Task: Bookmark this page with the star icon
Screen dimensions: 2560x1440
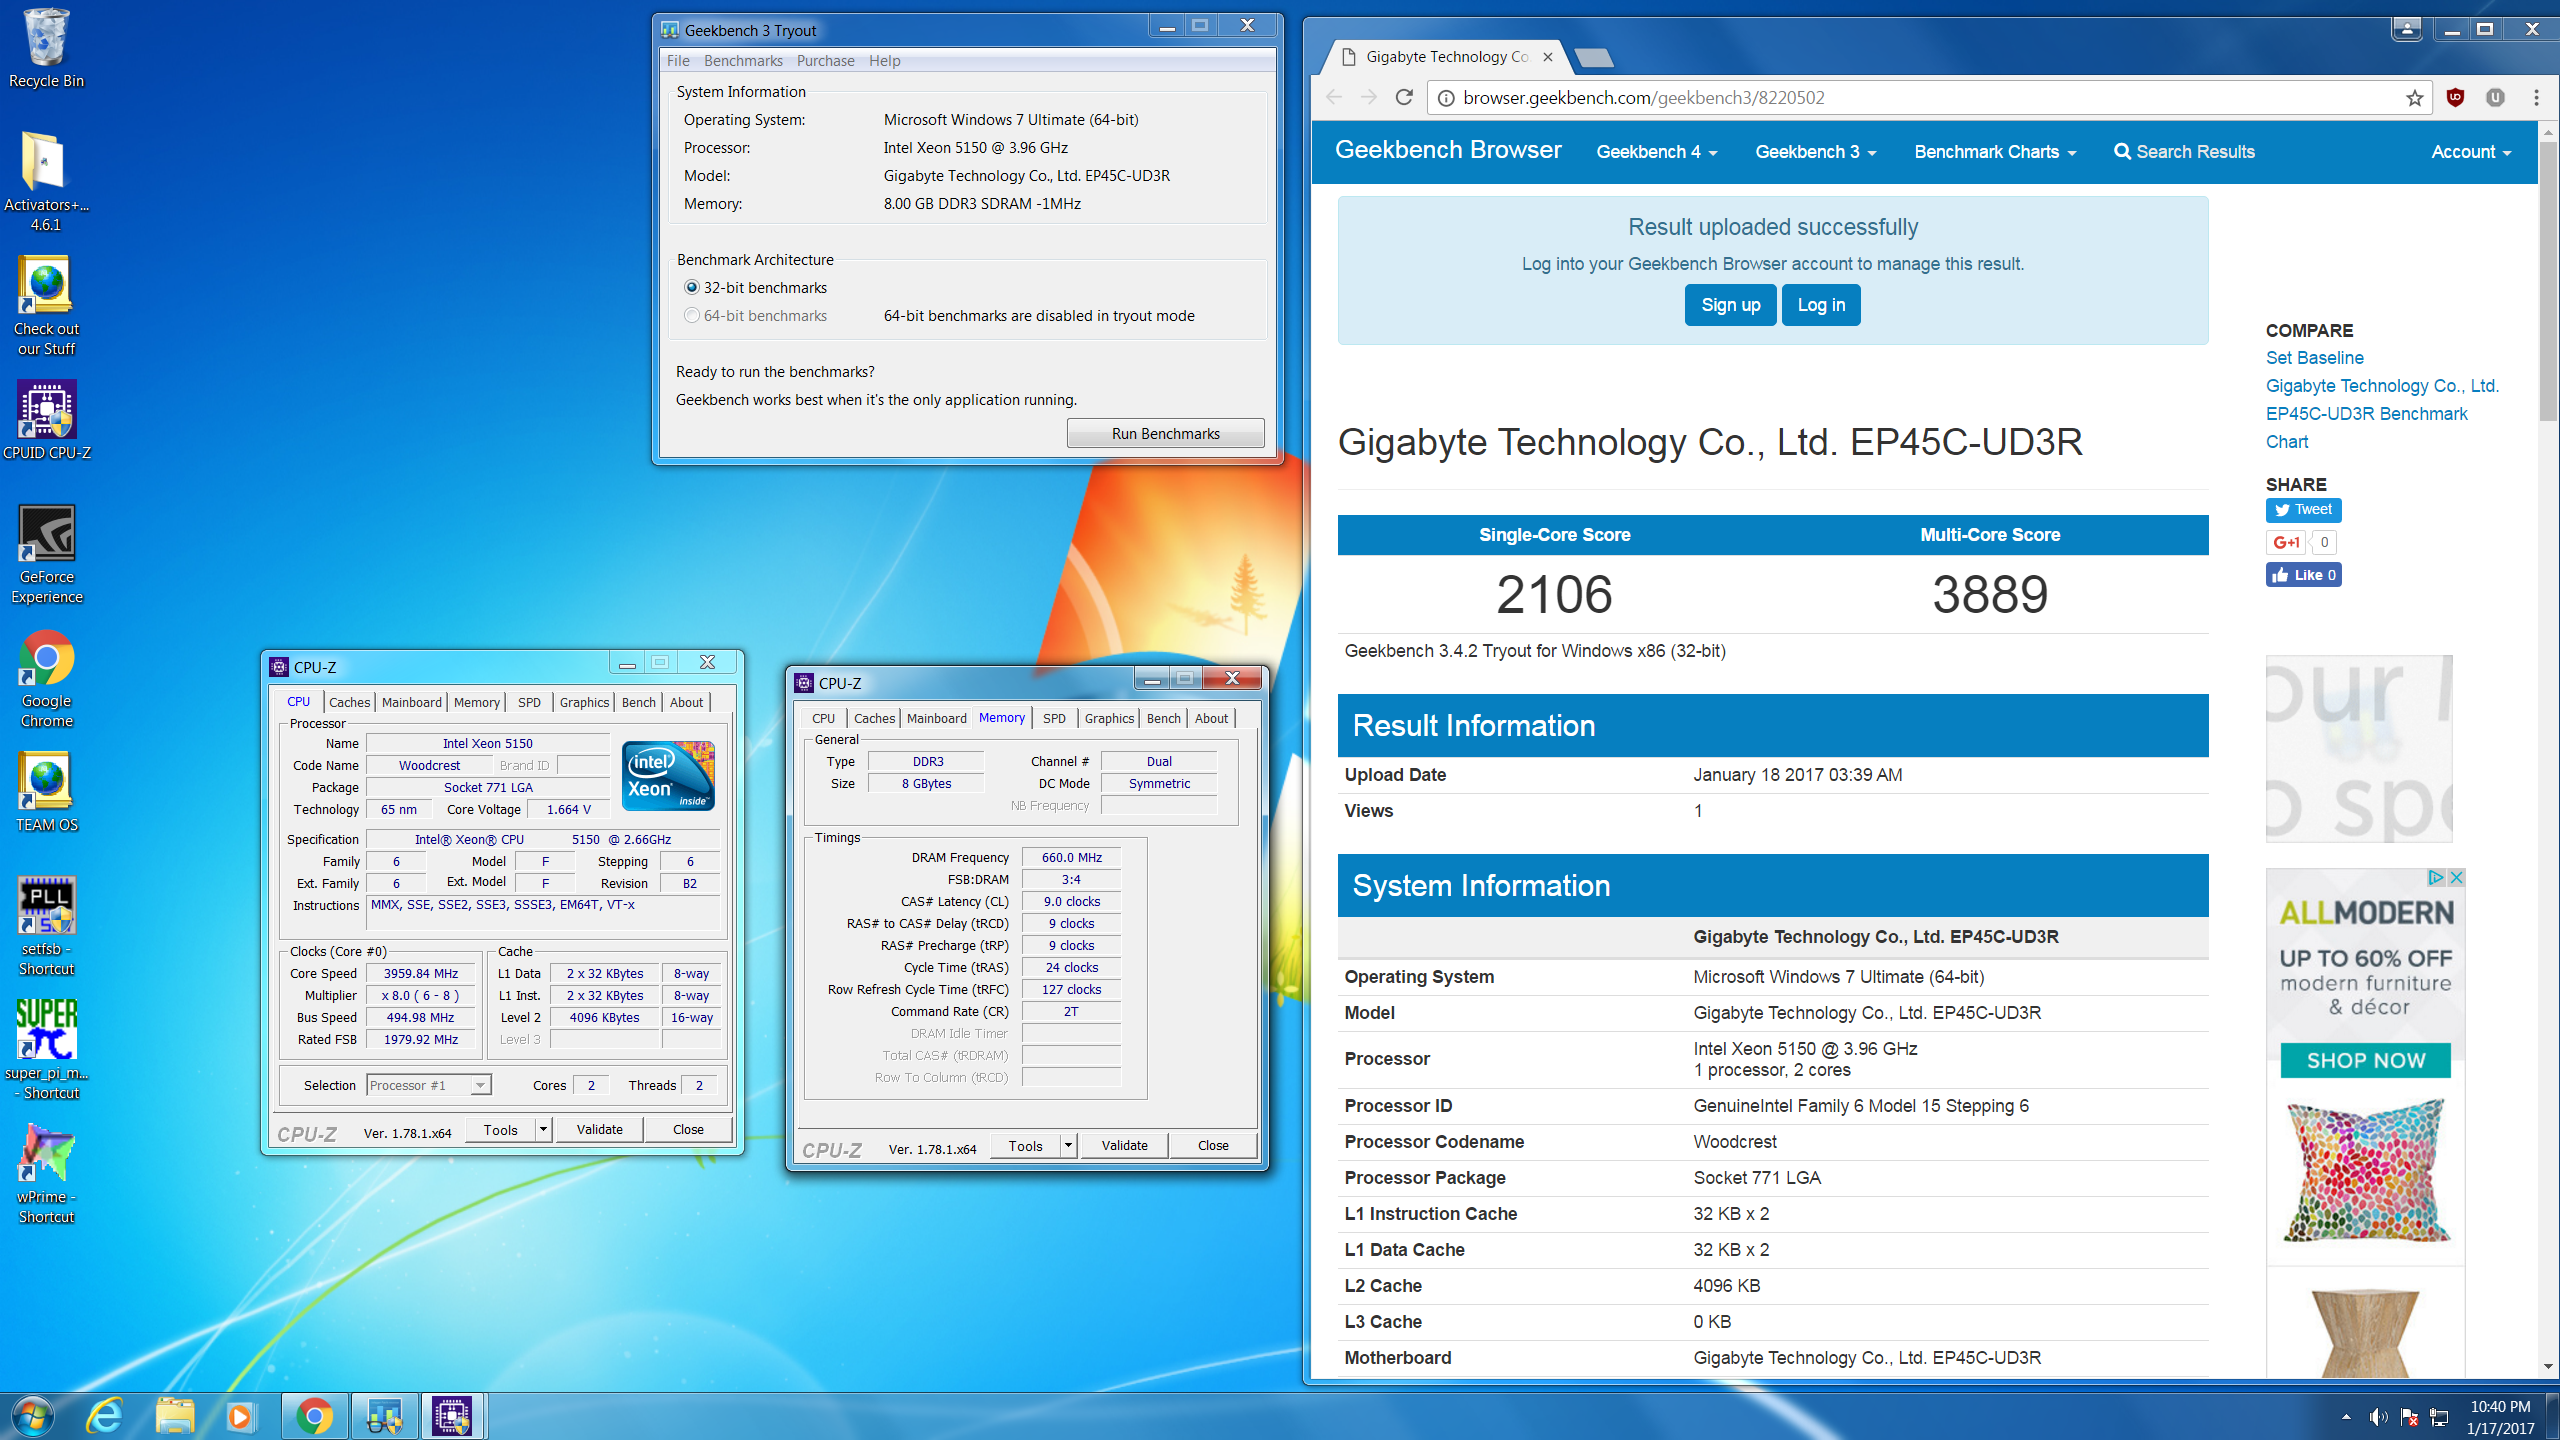Action: tap(2414, 97)
